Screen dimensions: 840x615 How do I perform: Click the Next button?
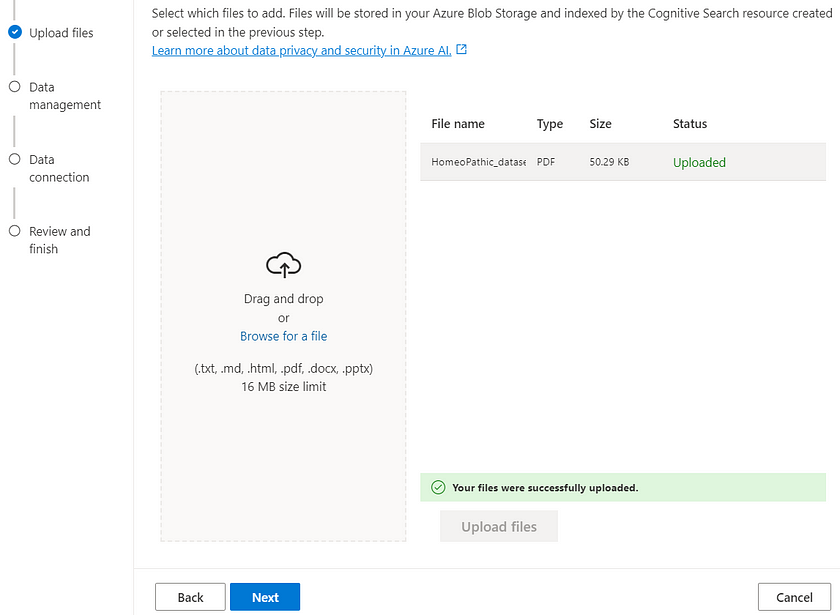point(265,597)
